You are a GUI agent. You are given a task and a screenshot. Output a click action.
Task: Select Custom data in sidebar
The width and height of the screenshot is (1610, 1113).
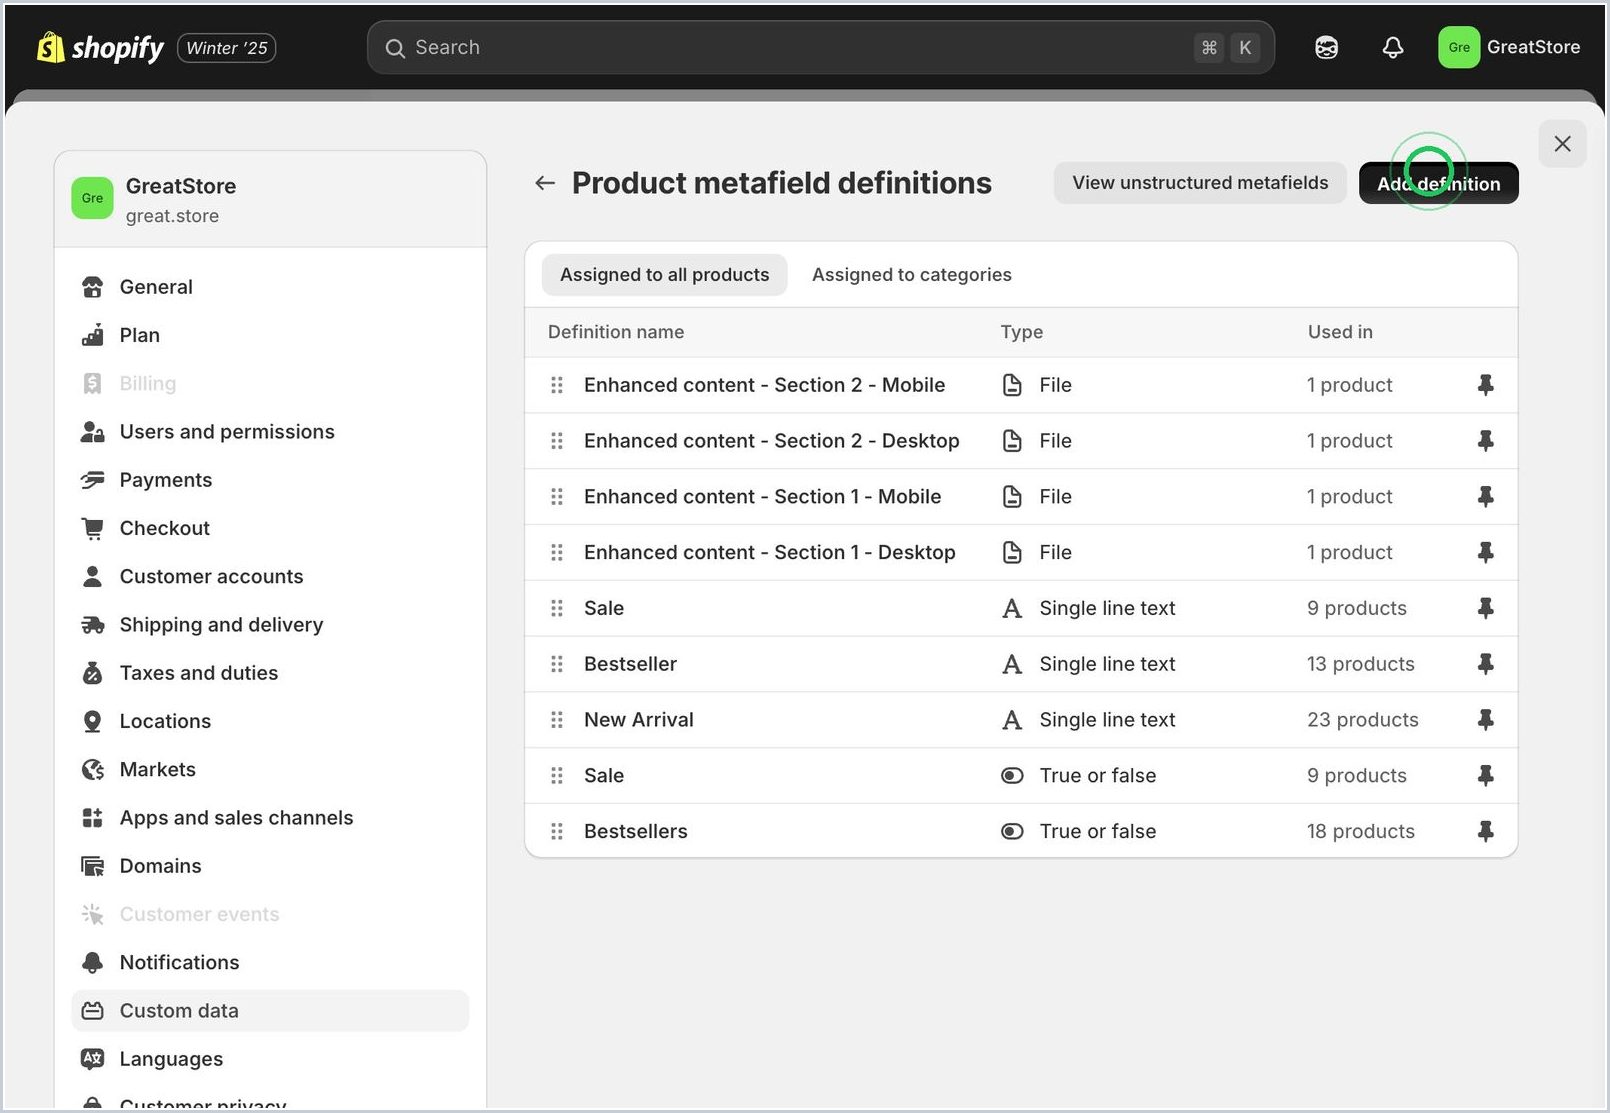pos(270,1011)
